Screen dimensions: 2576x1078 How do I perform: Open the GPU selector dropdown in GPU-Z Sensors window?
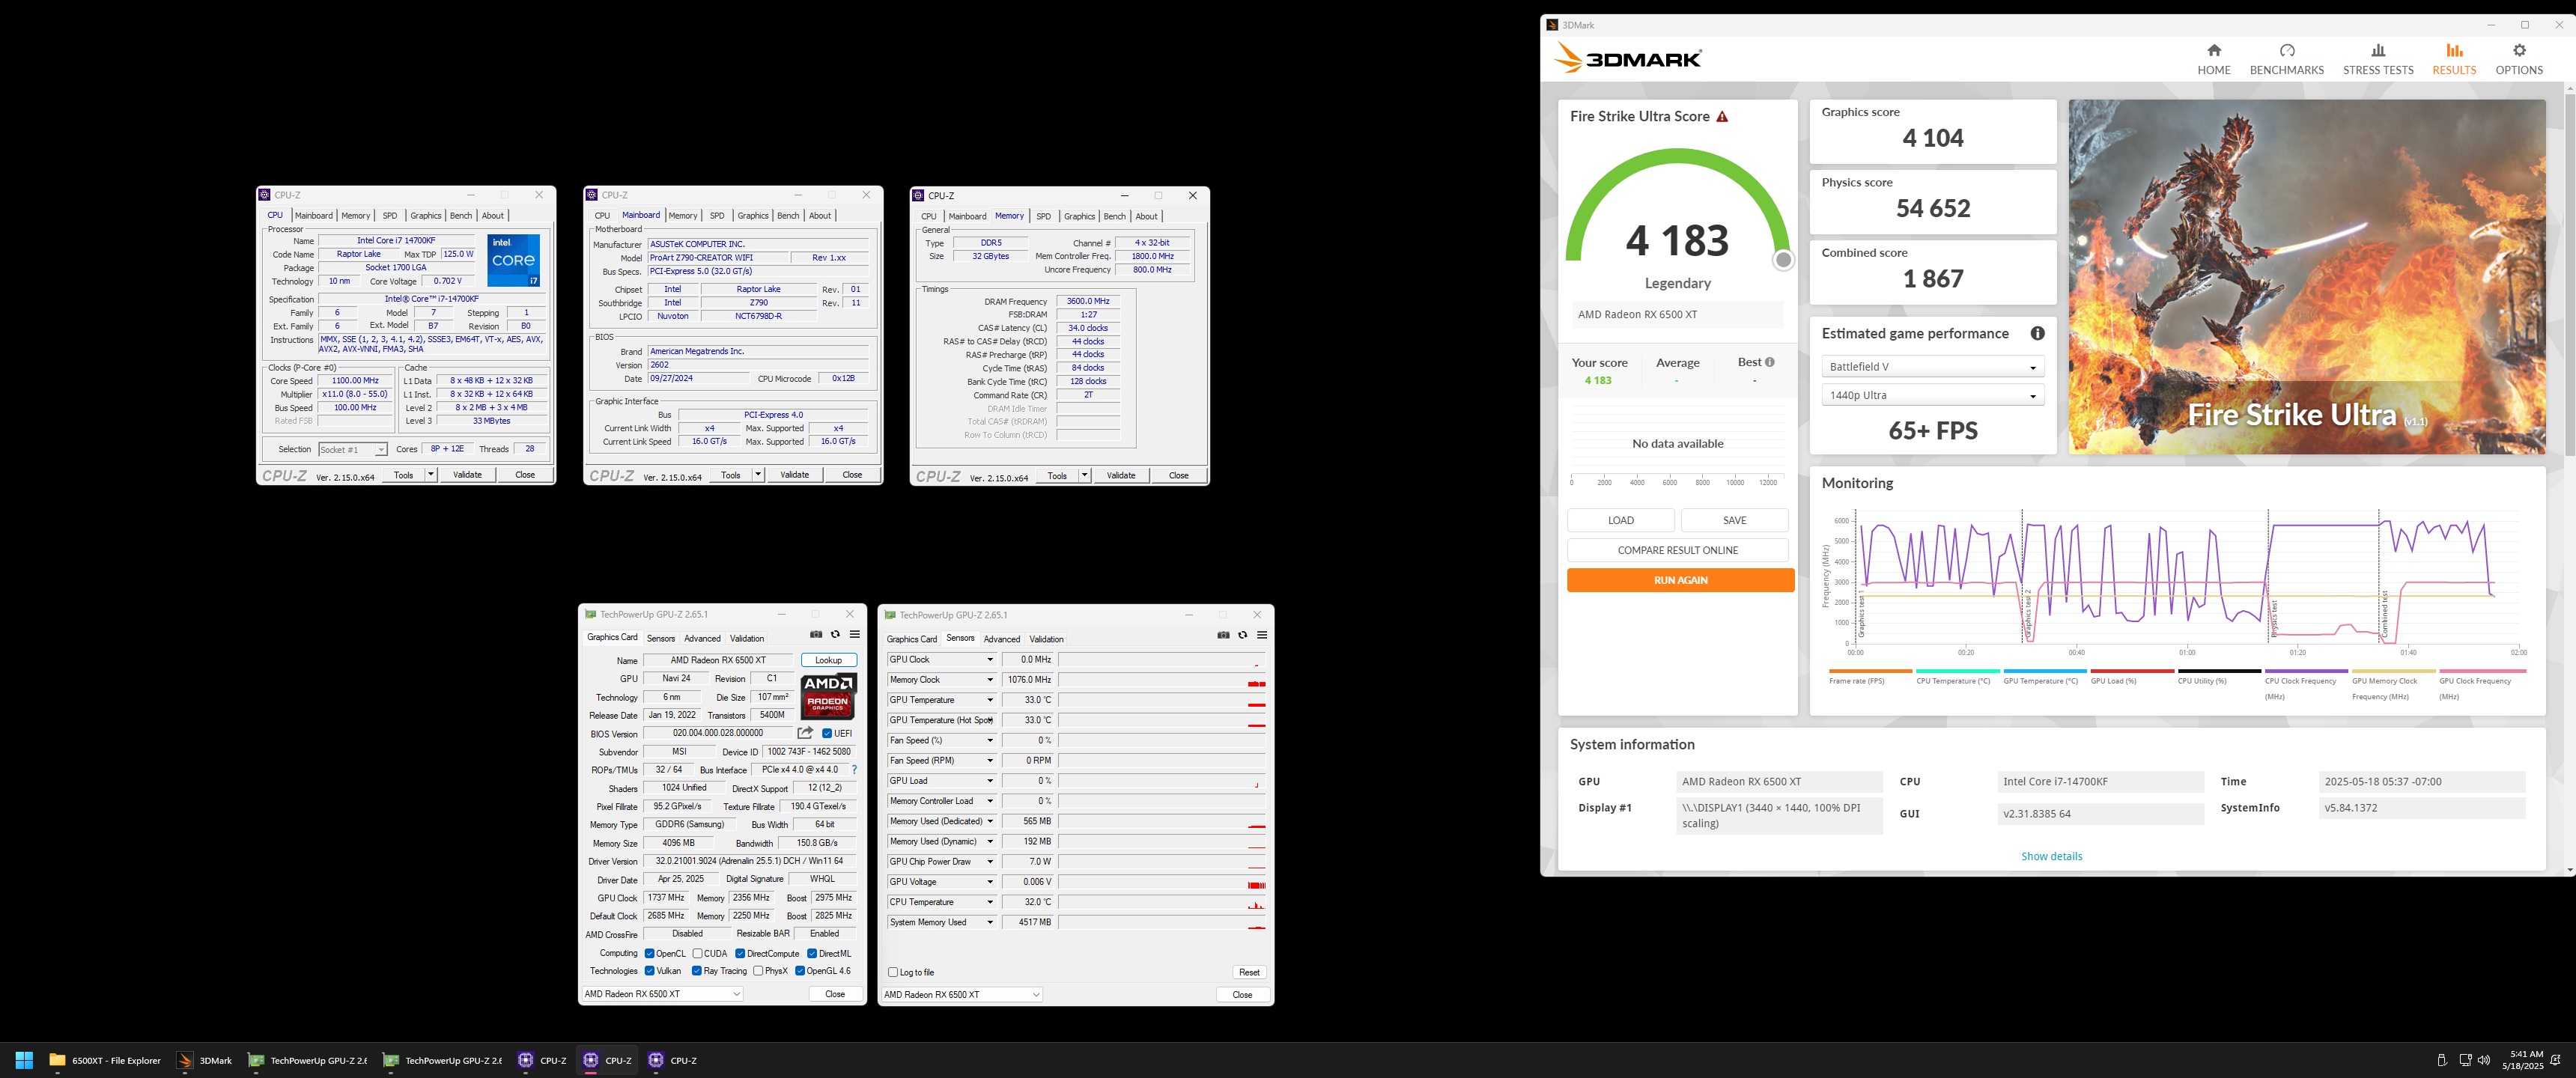962,995
